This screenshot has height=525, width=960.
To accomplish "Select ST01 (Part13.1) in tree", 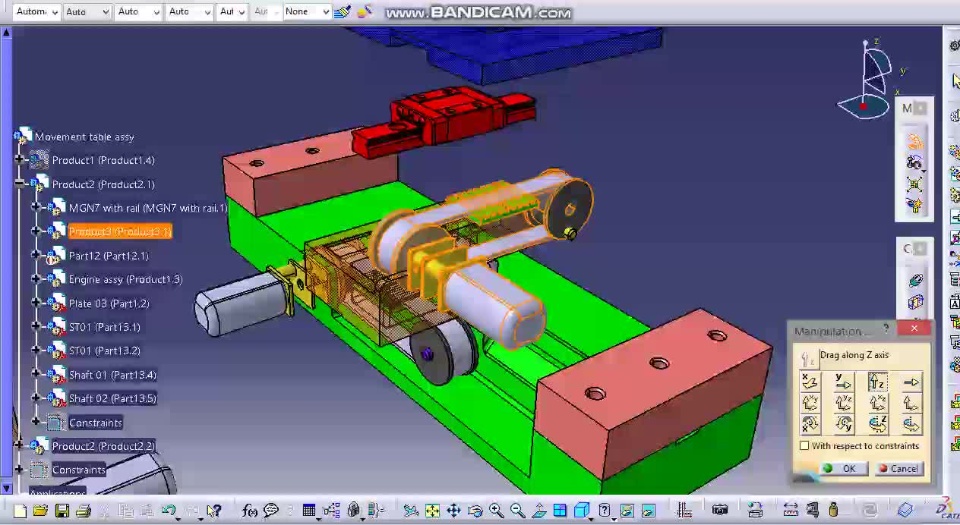I will click(x=104, y=327).
